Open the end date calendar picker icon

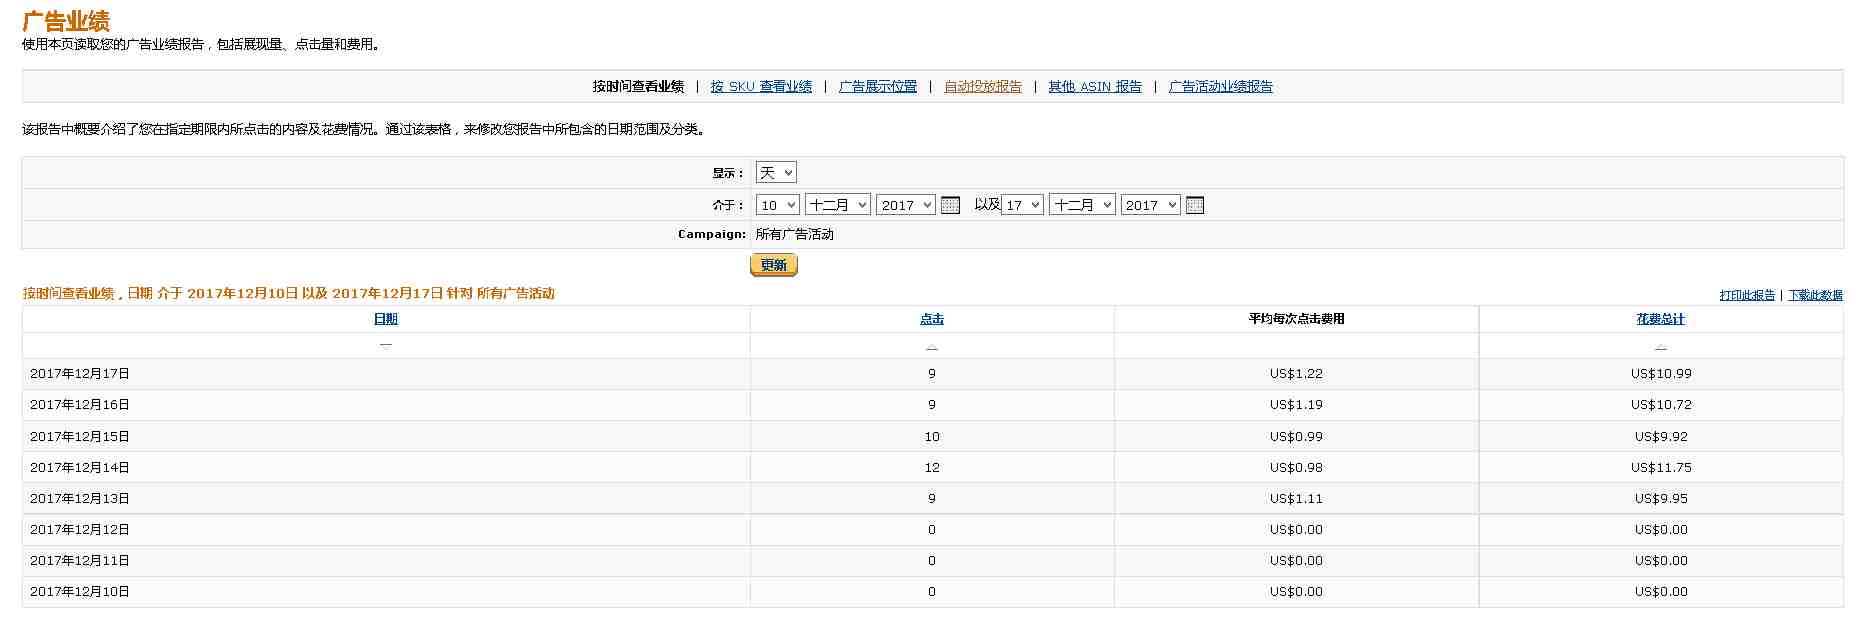point(1194,205)
